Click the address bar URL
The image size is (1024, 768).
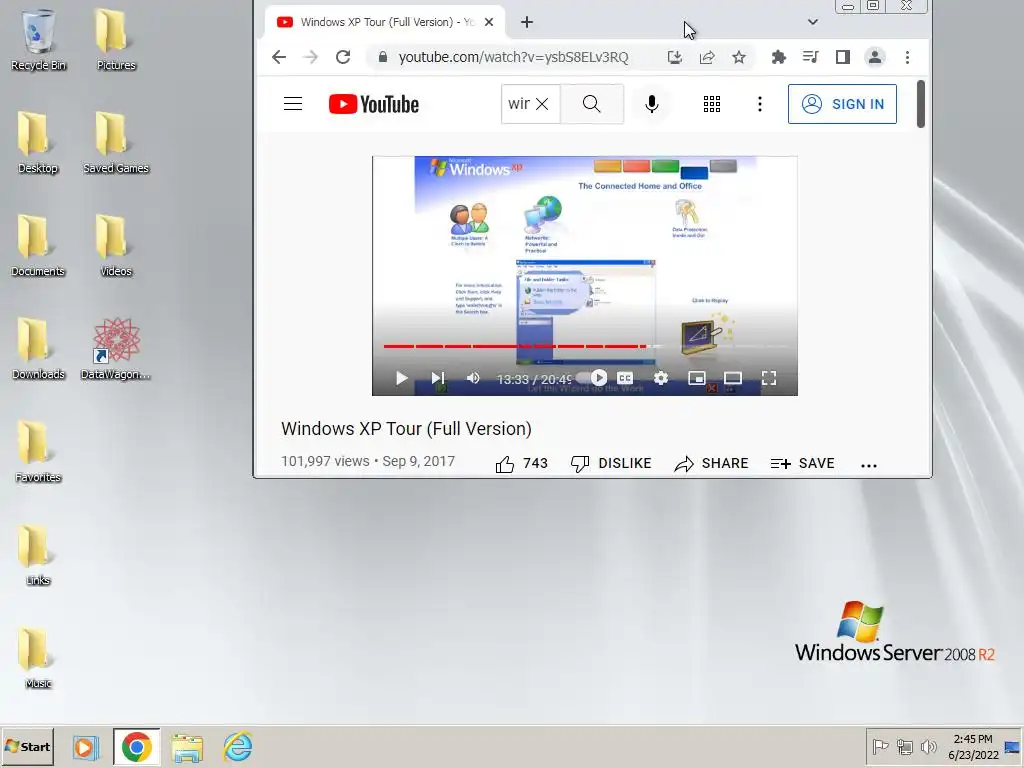[513, 57]
